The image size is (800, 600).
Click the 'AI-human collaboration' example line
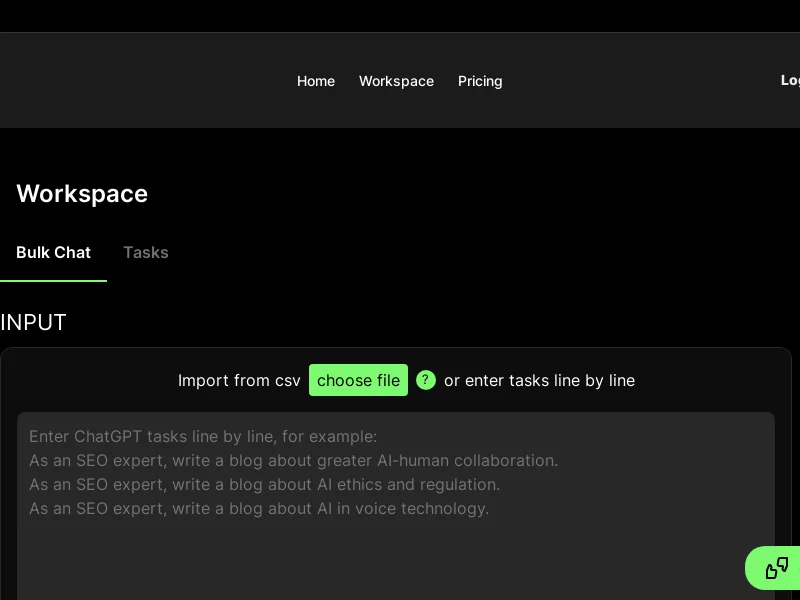coord(293,461)
